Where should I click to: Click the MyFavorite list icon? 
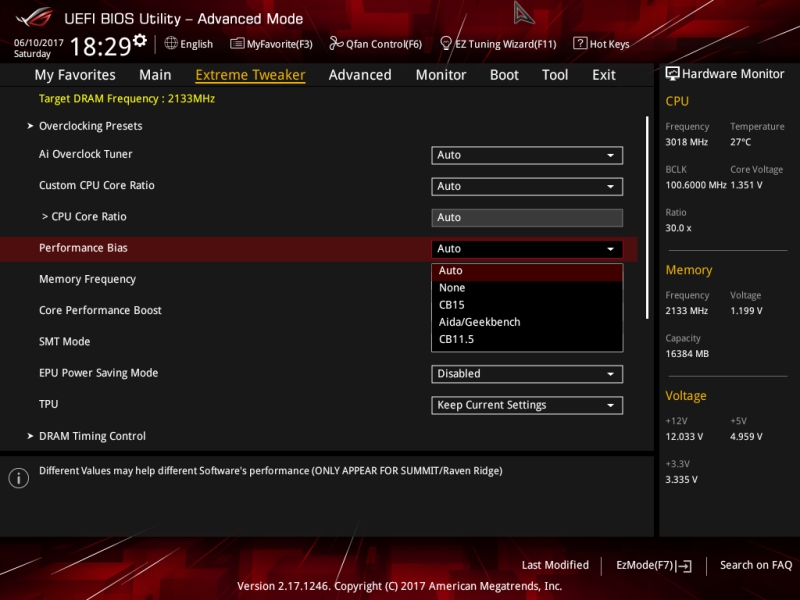click(237, 43)
